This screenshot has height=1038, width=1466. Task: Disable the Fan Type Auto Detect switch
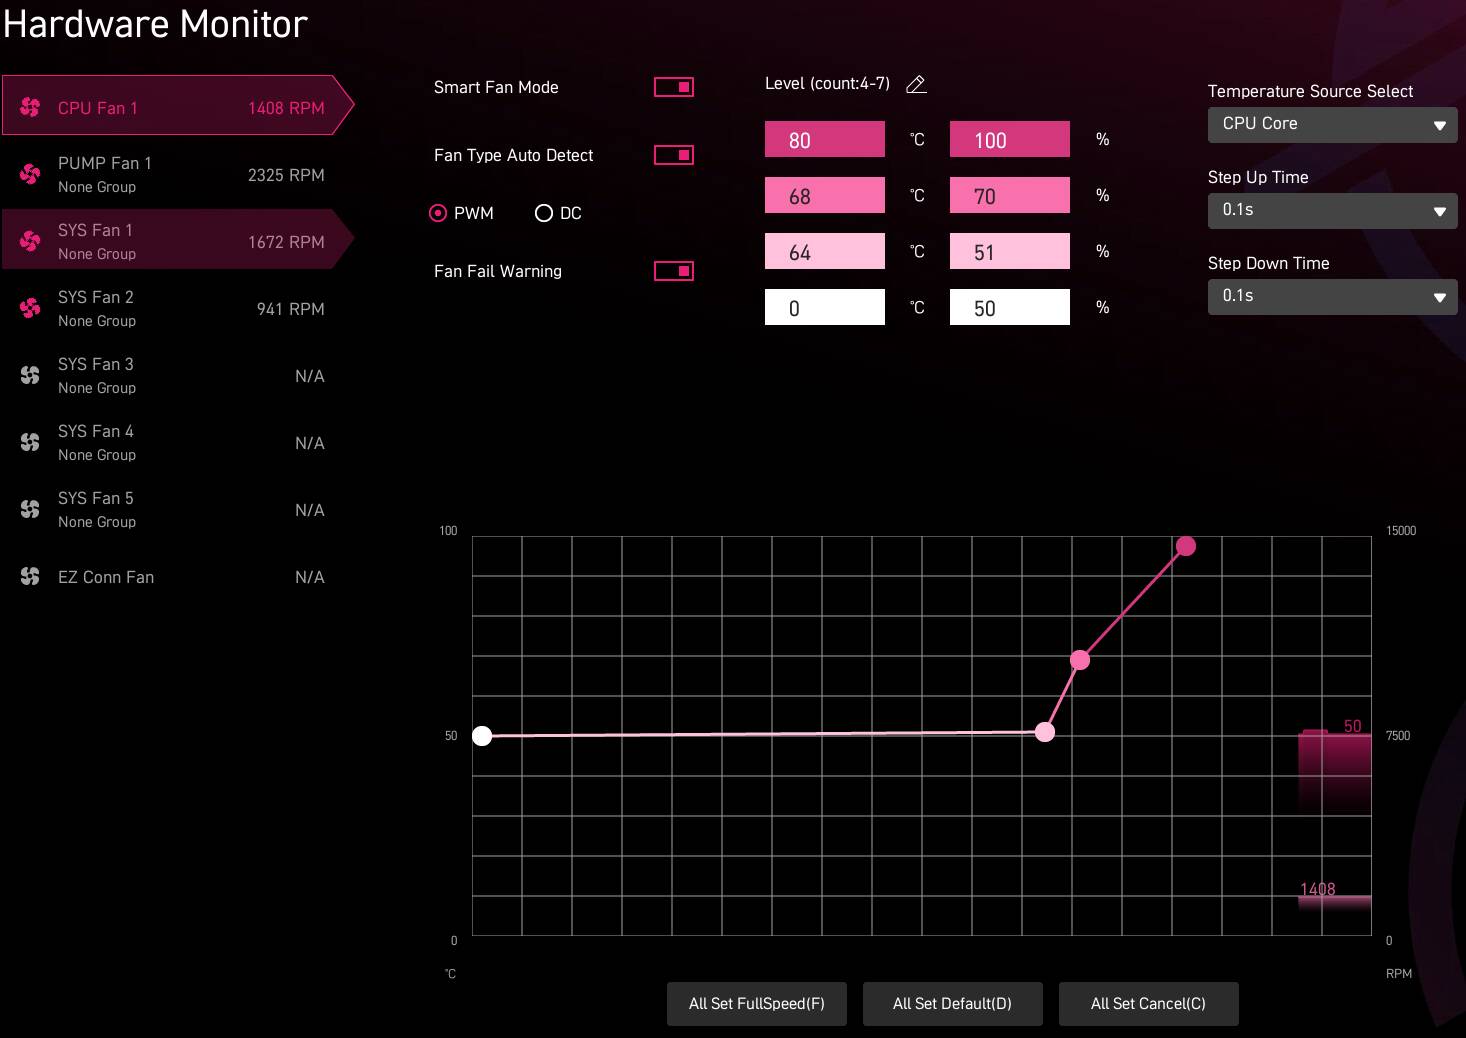(673, 155)
